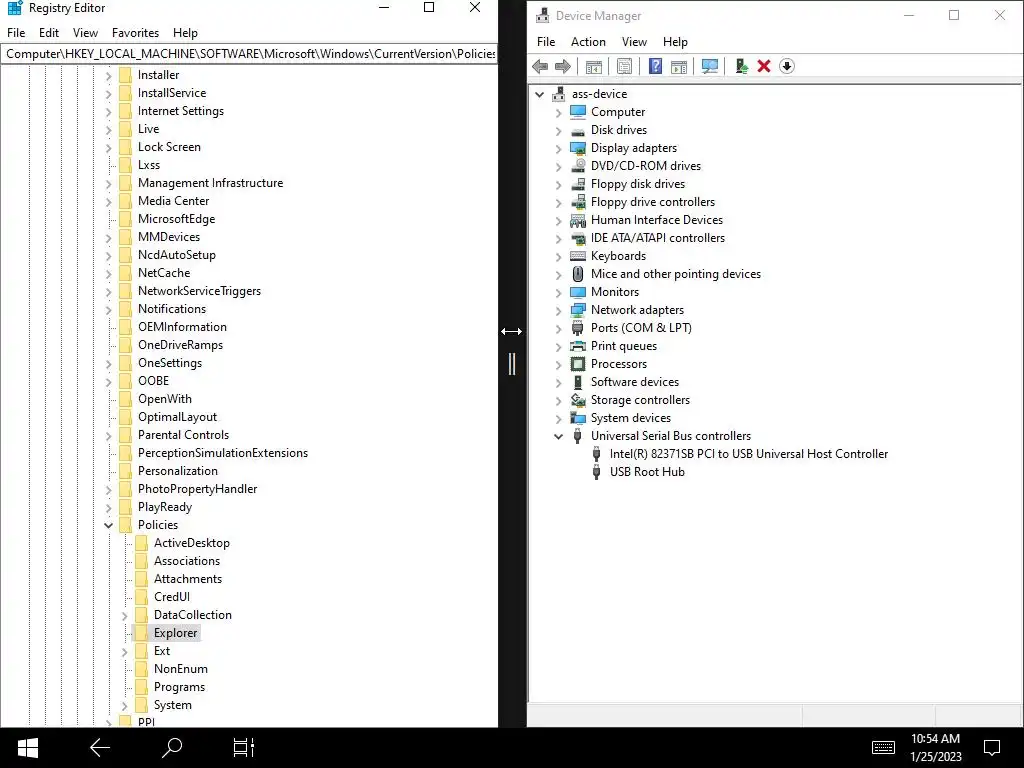Screen dimensions: 1024x768
Task: Click the taskbar clock showing 10:54 AM
Action: pyautogui.click(x=935, y=739)
